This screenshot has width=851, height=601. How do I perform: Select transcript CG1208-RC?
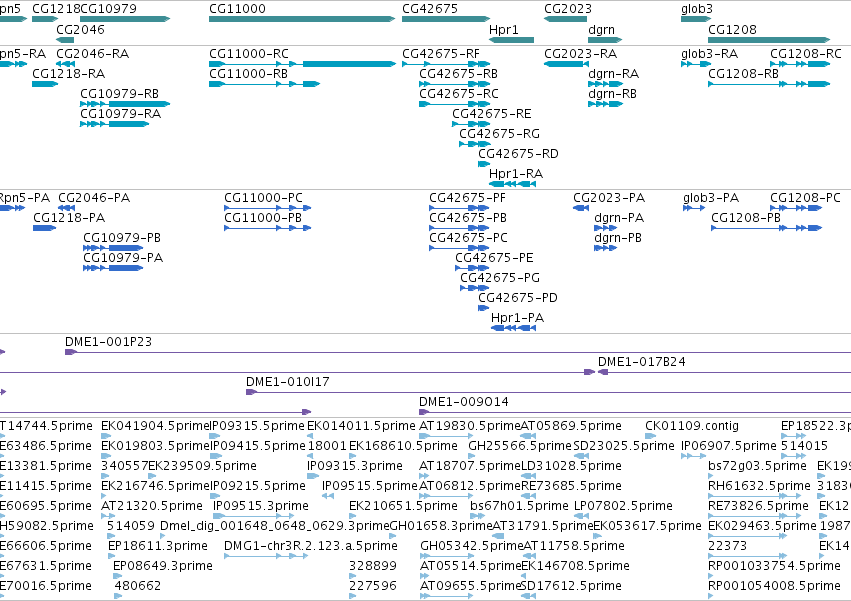click(805, 54)
